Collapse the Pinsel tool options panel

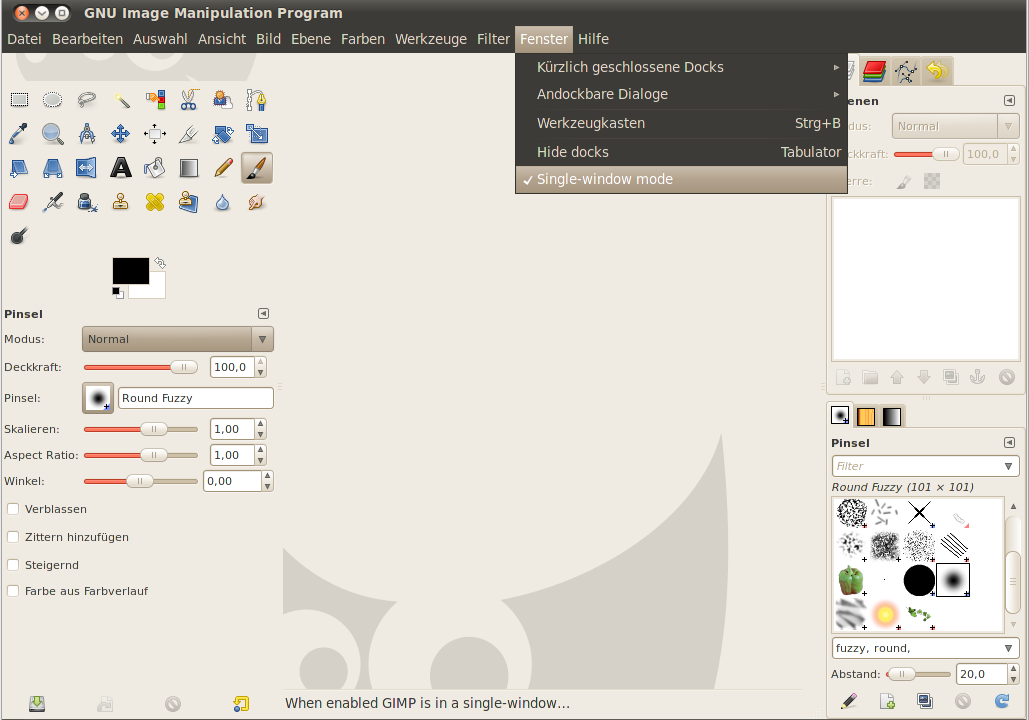tap(263, 313)
